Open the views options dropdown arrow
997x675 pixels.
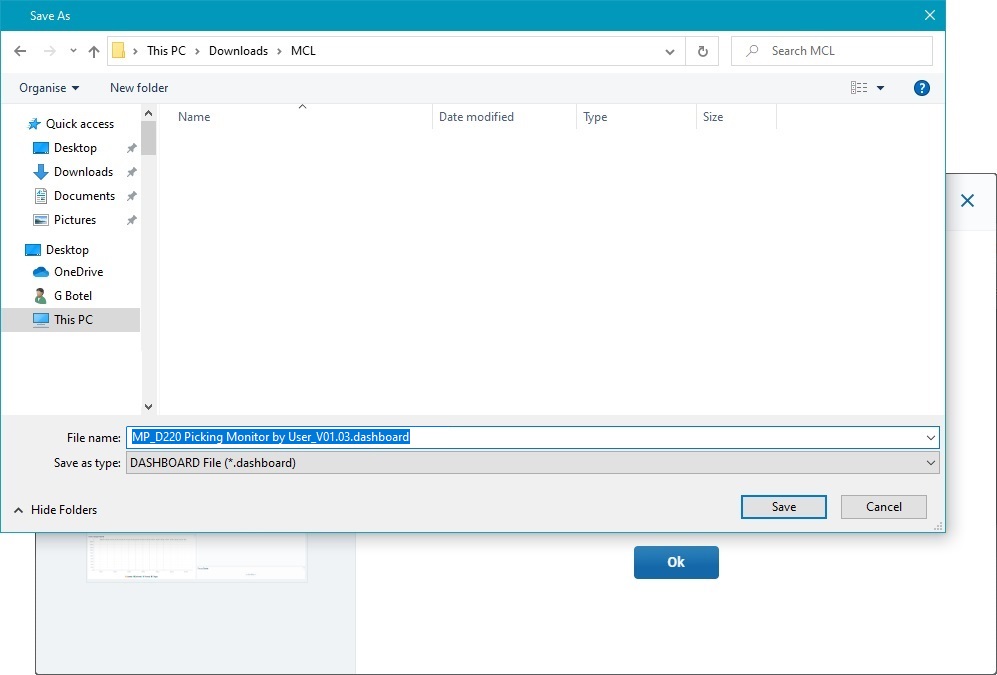pos(878,88)
